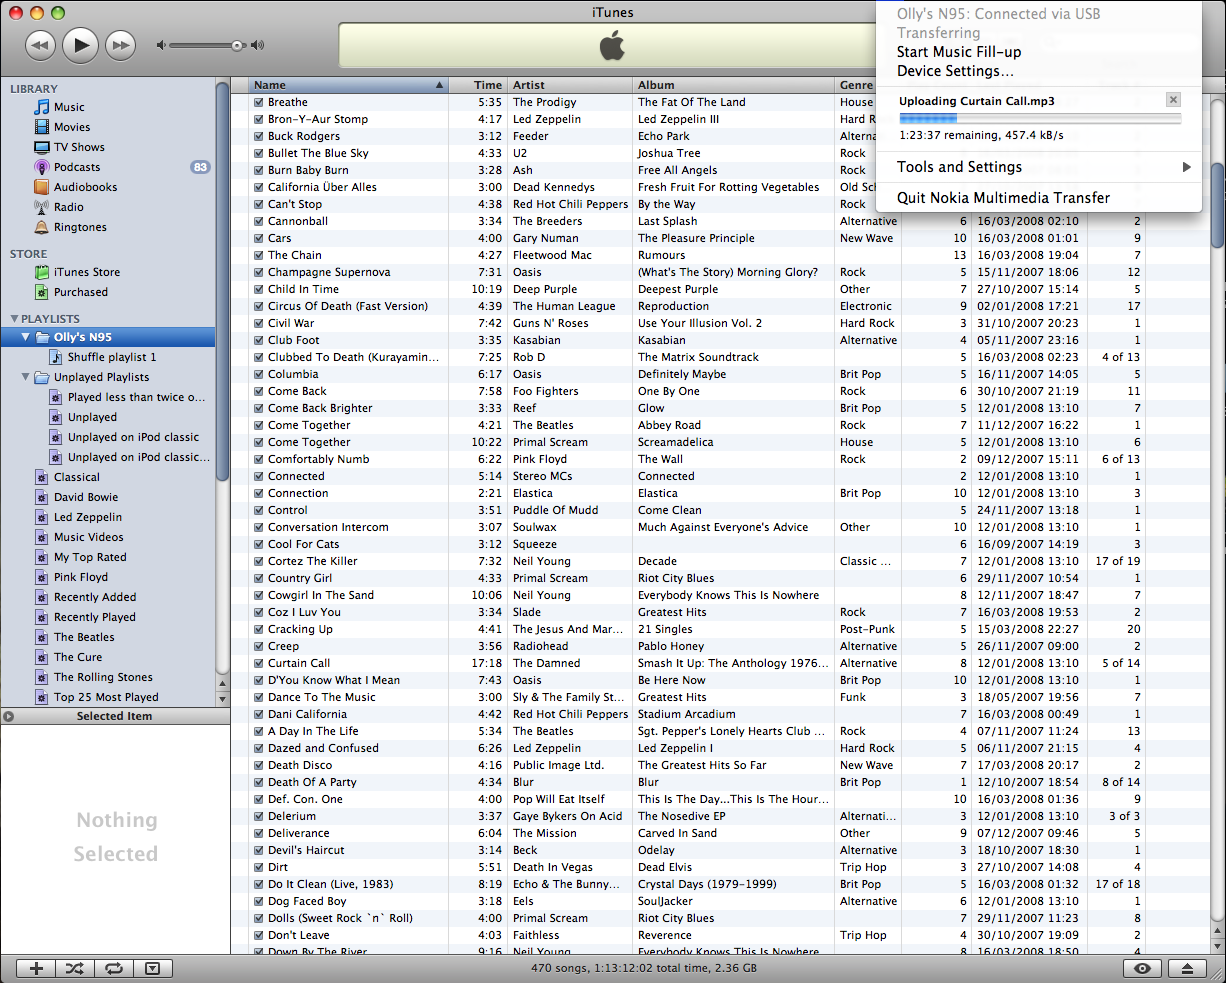Skip to previous track button

point(40,44)
